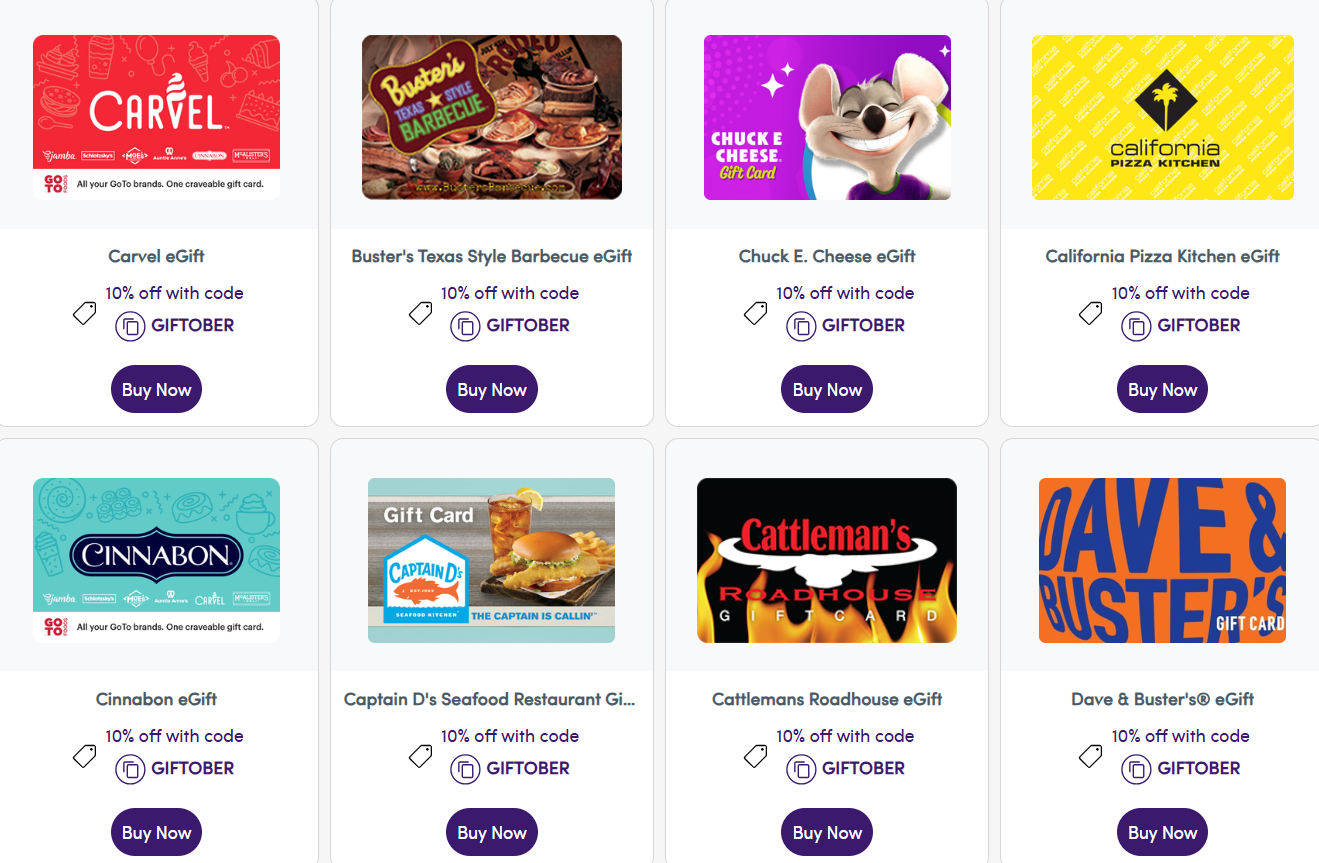The height and width of the screenshot is (863, 1319).
Task: Click the tag icon beside Captain D's offer
Action: point(420,755)
